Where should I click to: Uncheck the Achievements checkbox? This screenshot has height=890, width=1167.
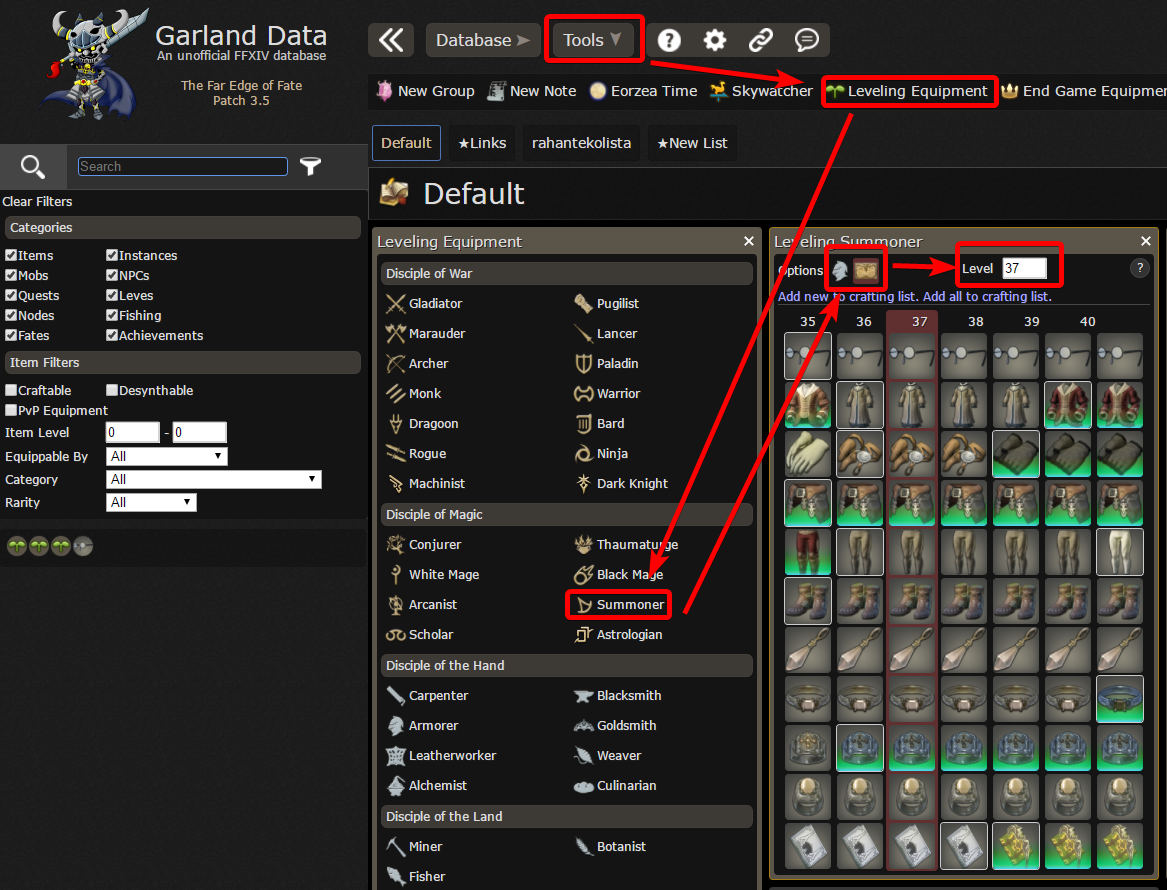(112, 336)
